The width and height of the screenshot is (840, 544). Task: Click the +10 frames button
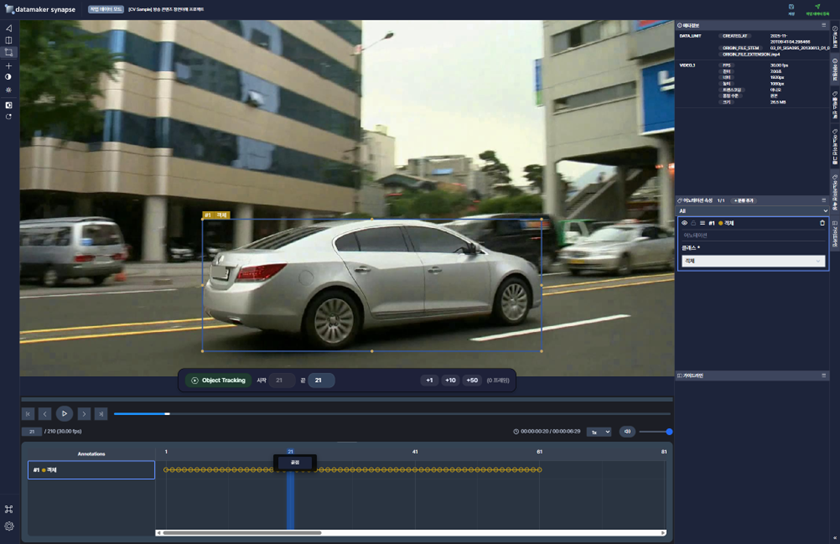click(450, 380)
